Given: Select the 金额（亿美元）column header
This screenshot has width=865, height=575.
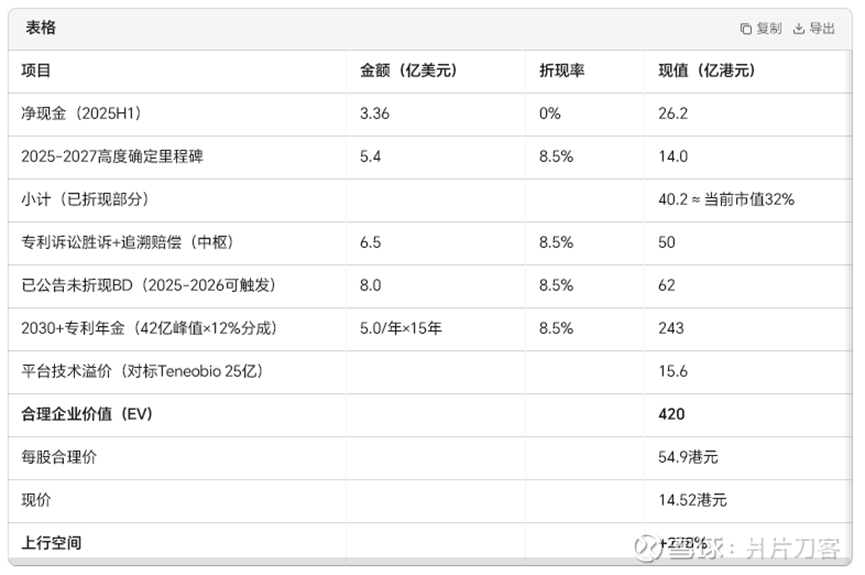Looking at the screenshot, I should click(408, 71).
